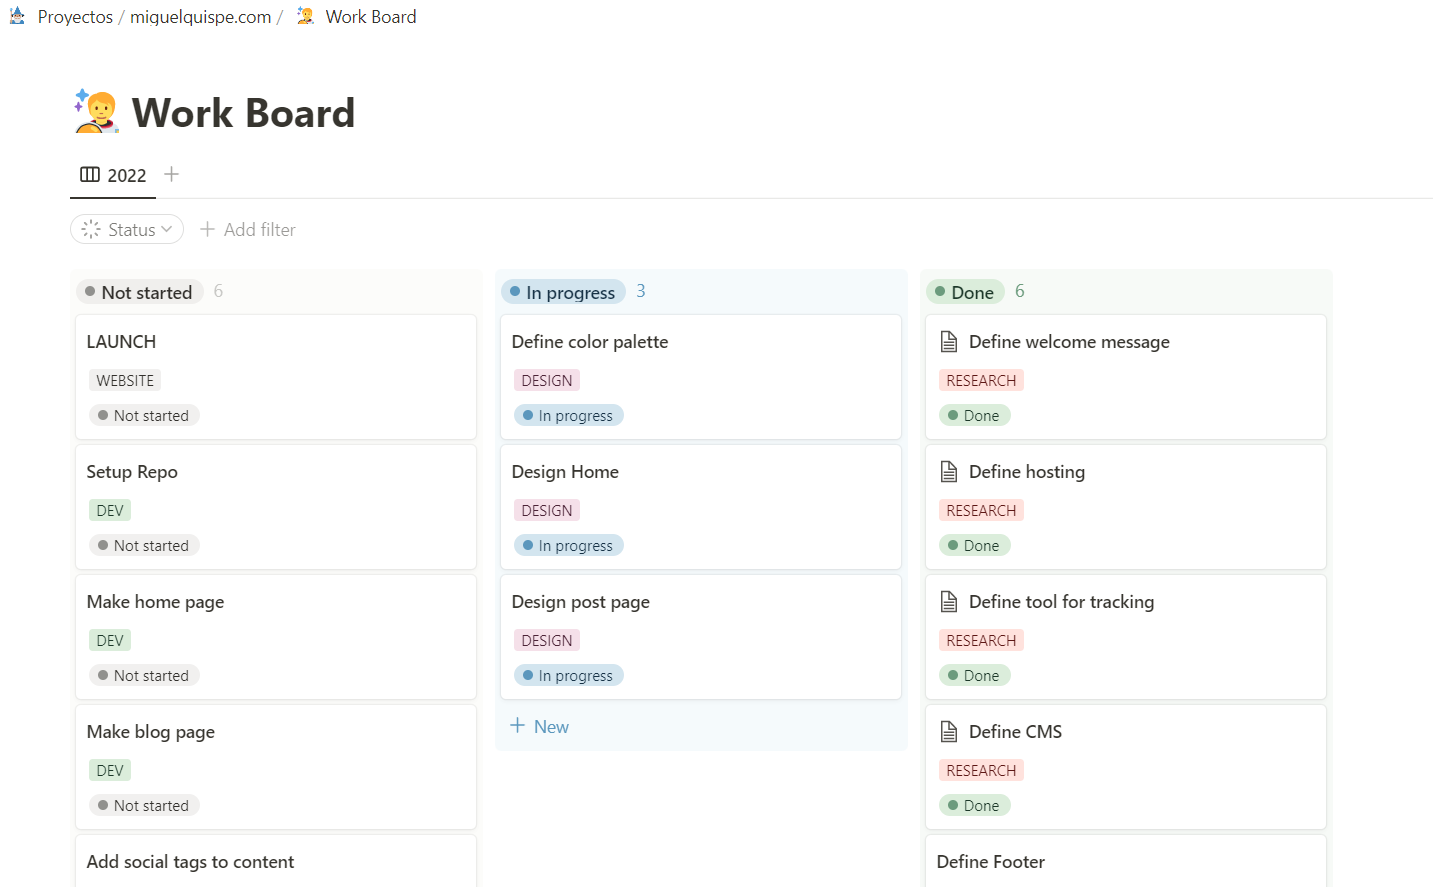Click Not started status on Make blog page

pyautogui.click(x=144, y=806)
